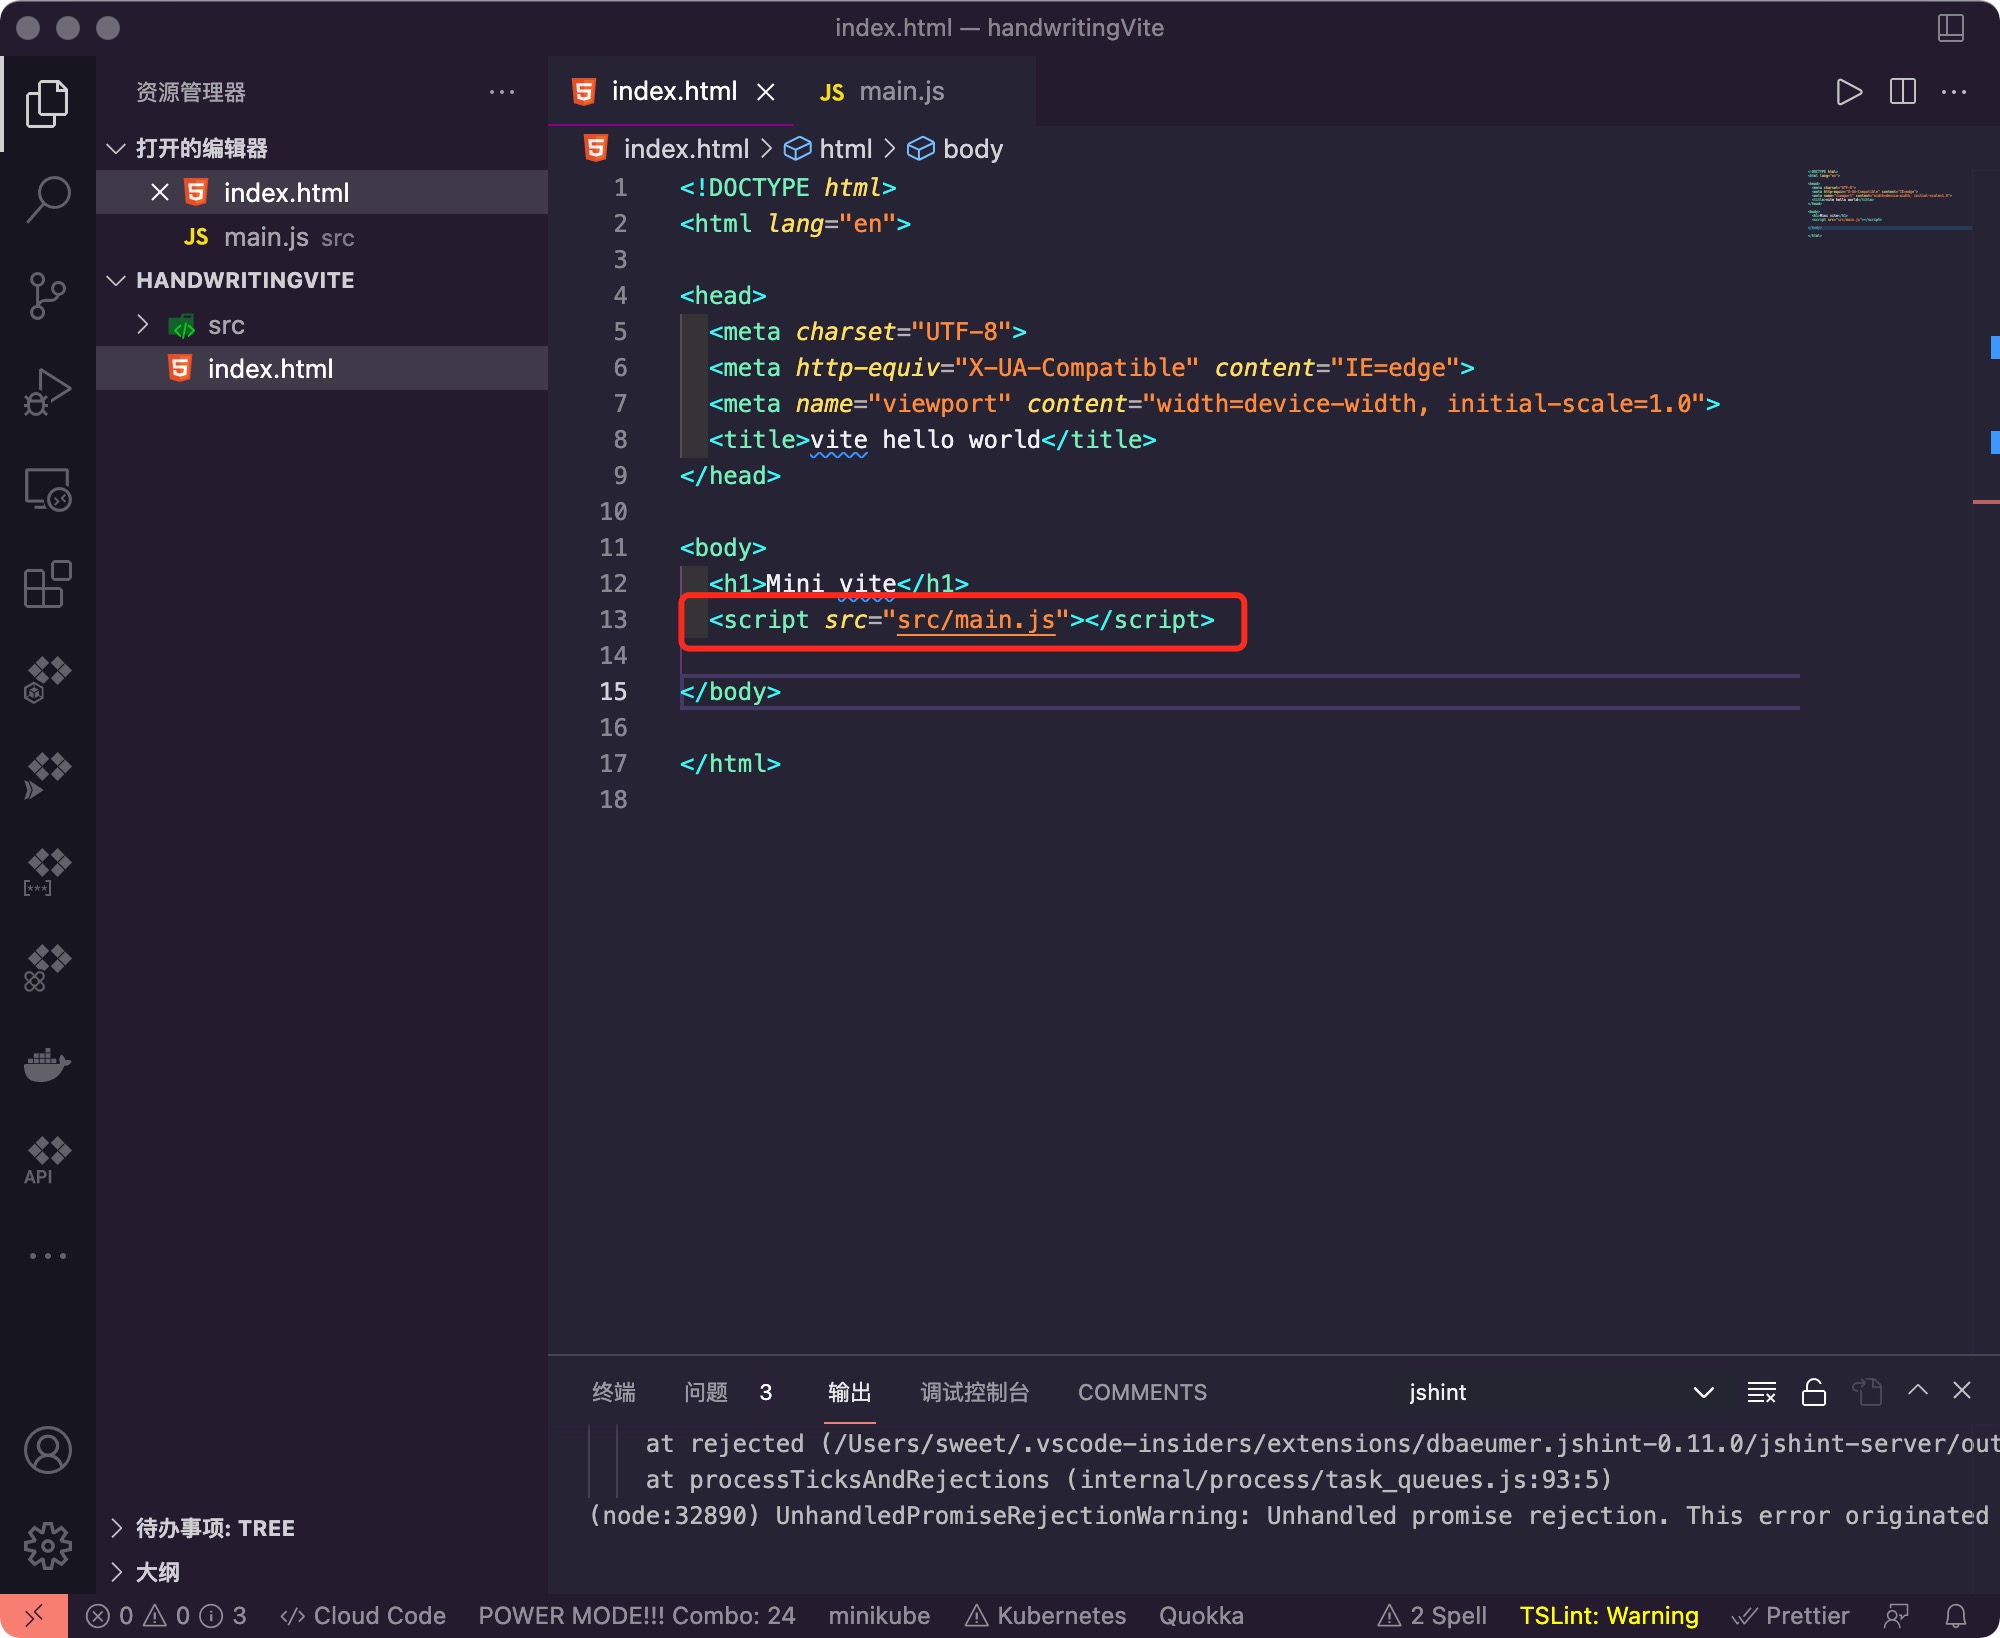Select index.html in HANDWRITINGVITE tree
The width and height of the screenshot is (2000, 1638).
[322, 369]
